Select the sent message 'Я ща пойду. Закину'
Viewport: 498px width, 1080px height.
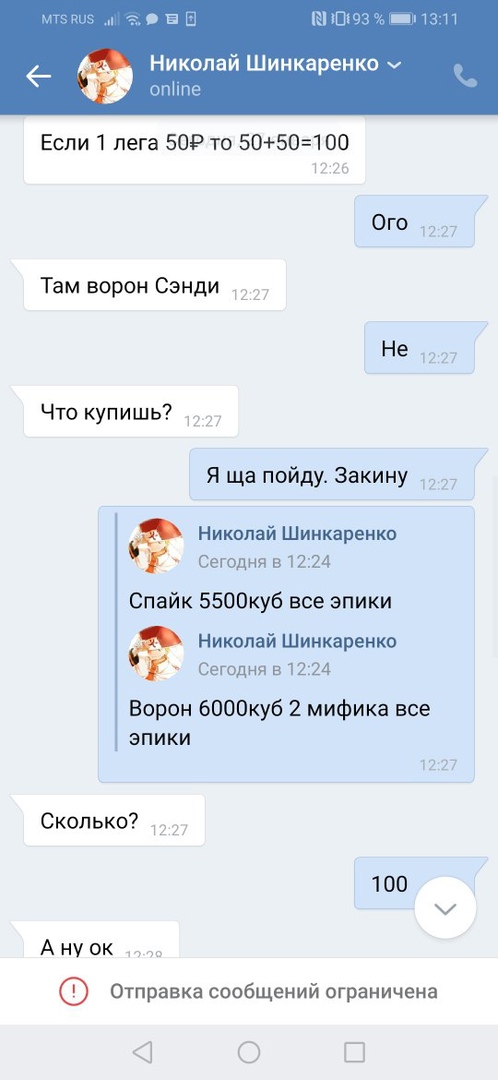[x=332, y=475]
